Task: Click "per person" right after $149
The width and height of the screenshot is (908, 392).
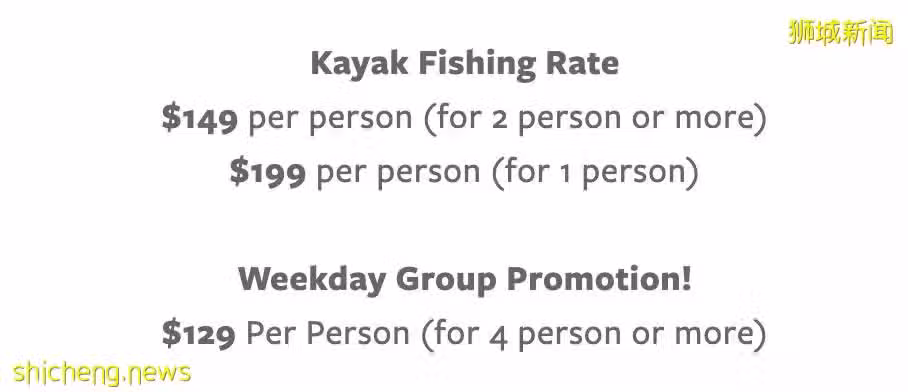Action: click(x=331, y=119)
